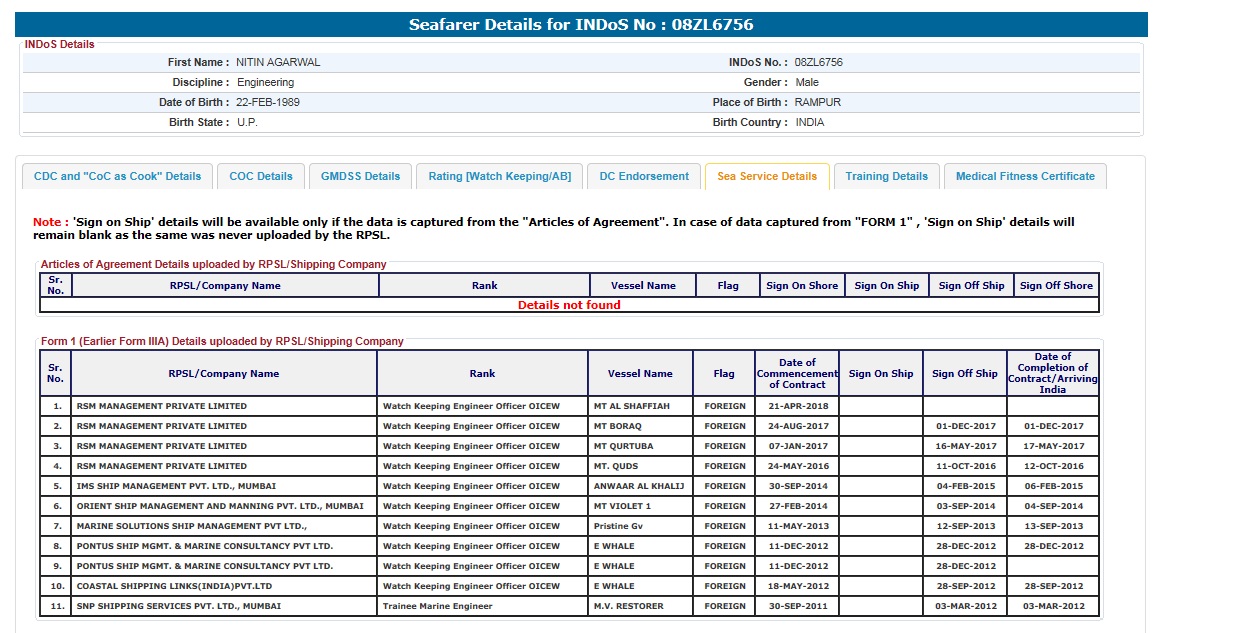Switch to the COC Details tab

[261, 176]
